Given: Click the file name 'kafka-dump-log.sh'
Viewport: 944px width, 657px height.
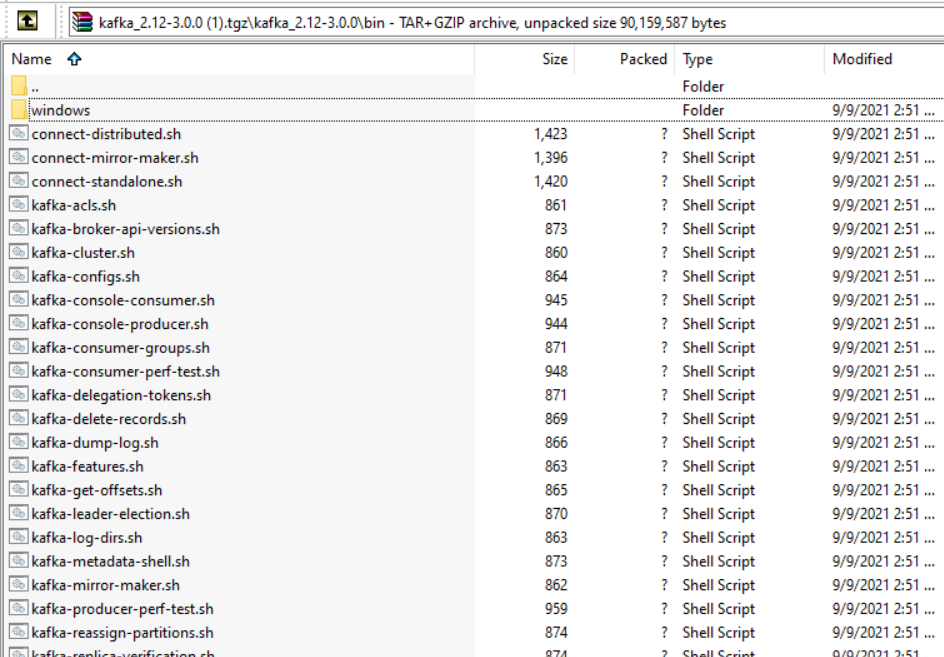Looking at the screenshot, I should [95, 443].
